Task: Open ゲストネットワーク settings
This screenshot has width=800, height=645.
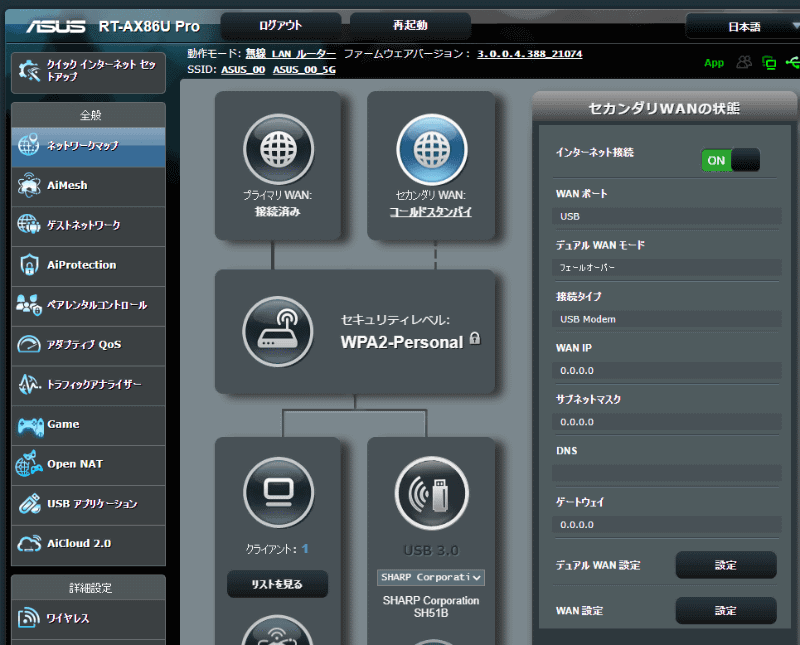Action: coord(88,226)
